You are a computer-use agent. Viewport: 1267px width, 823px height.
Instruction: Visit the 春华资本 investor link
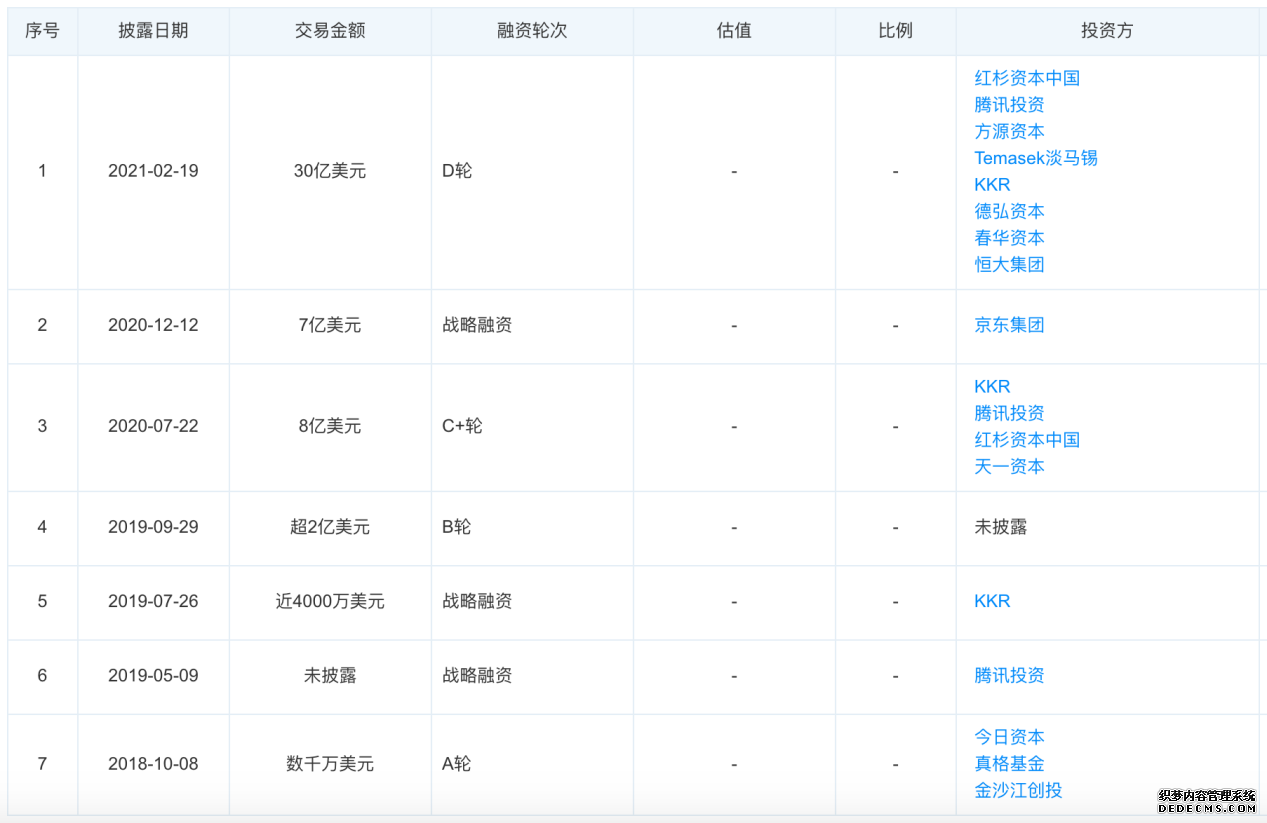click(x=1009, y=238)
